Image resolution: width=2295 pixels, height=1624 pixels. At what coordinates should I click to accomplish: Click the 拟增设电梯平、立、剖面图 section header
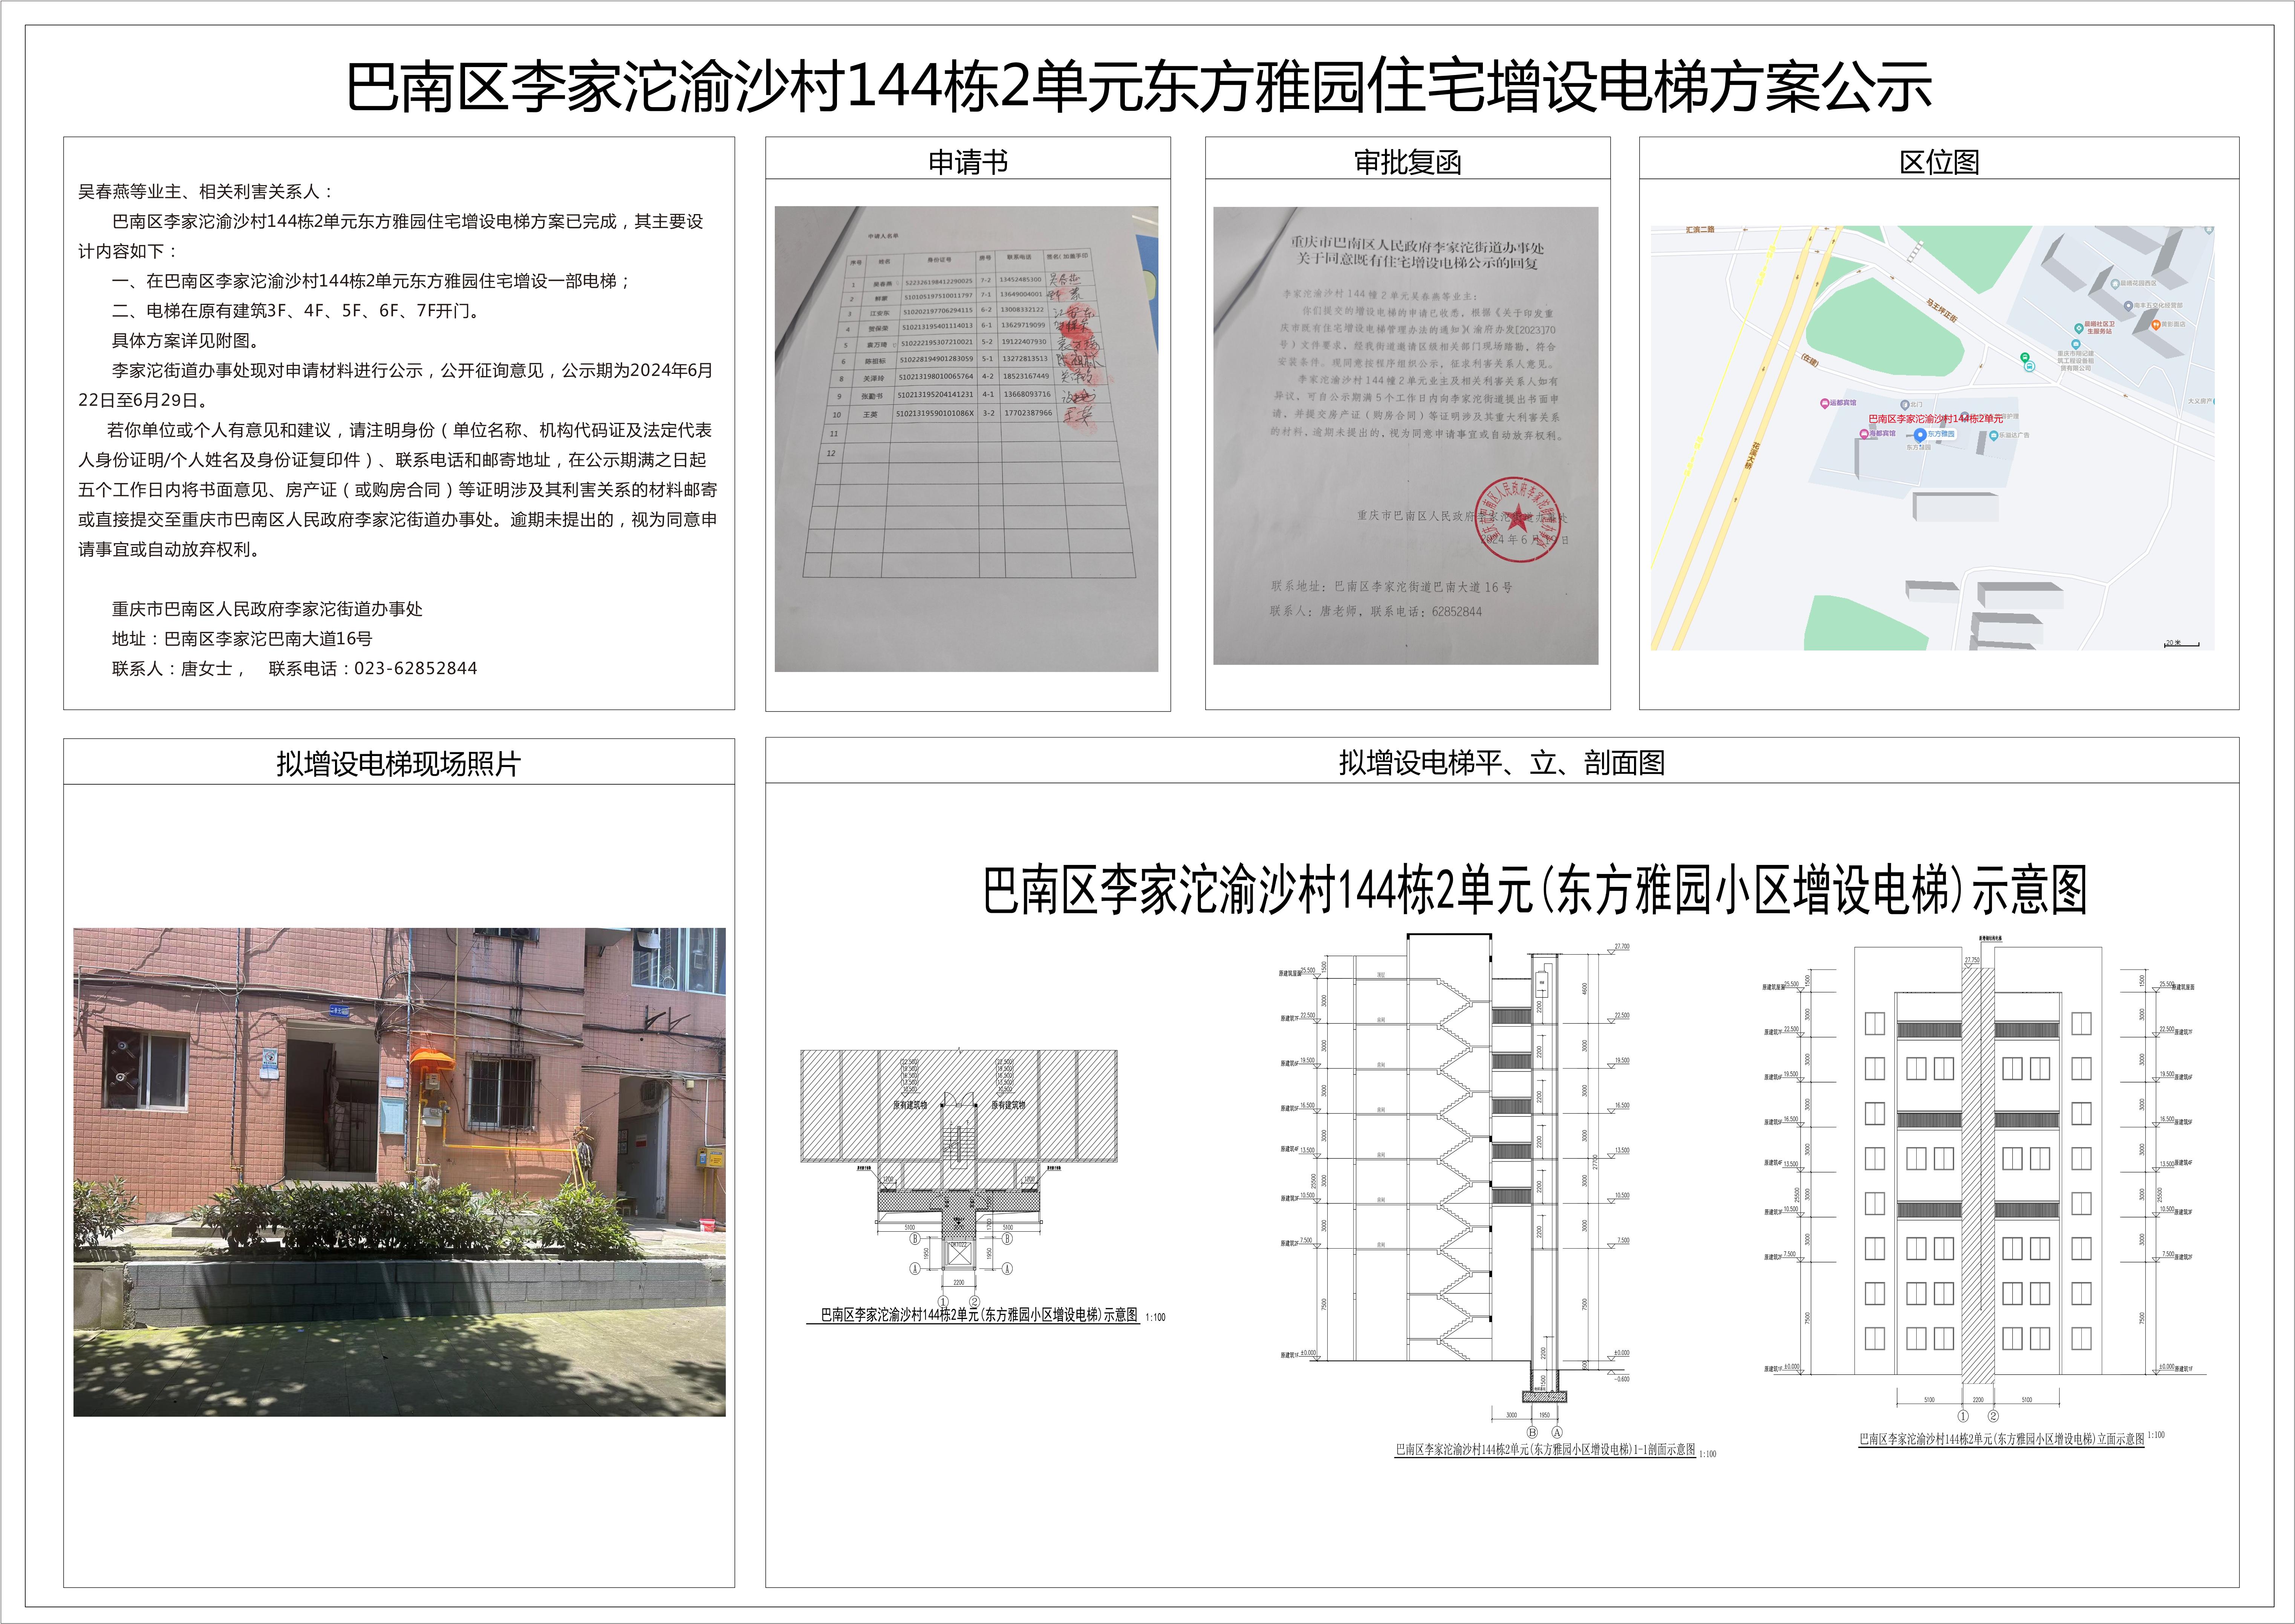pyautogui.click(x=1502, y=763)
